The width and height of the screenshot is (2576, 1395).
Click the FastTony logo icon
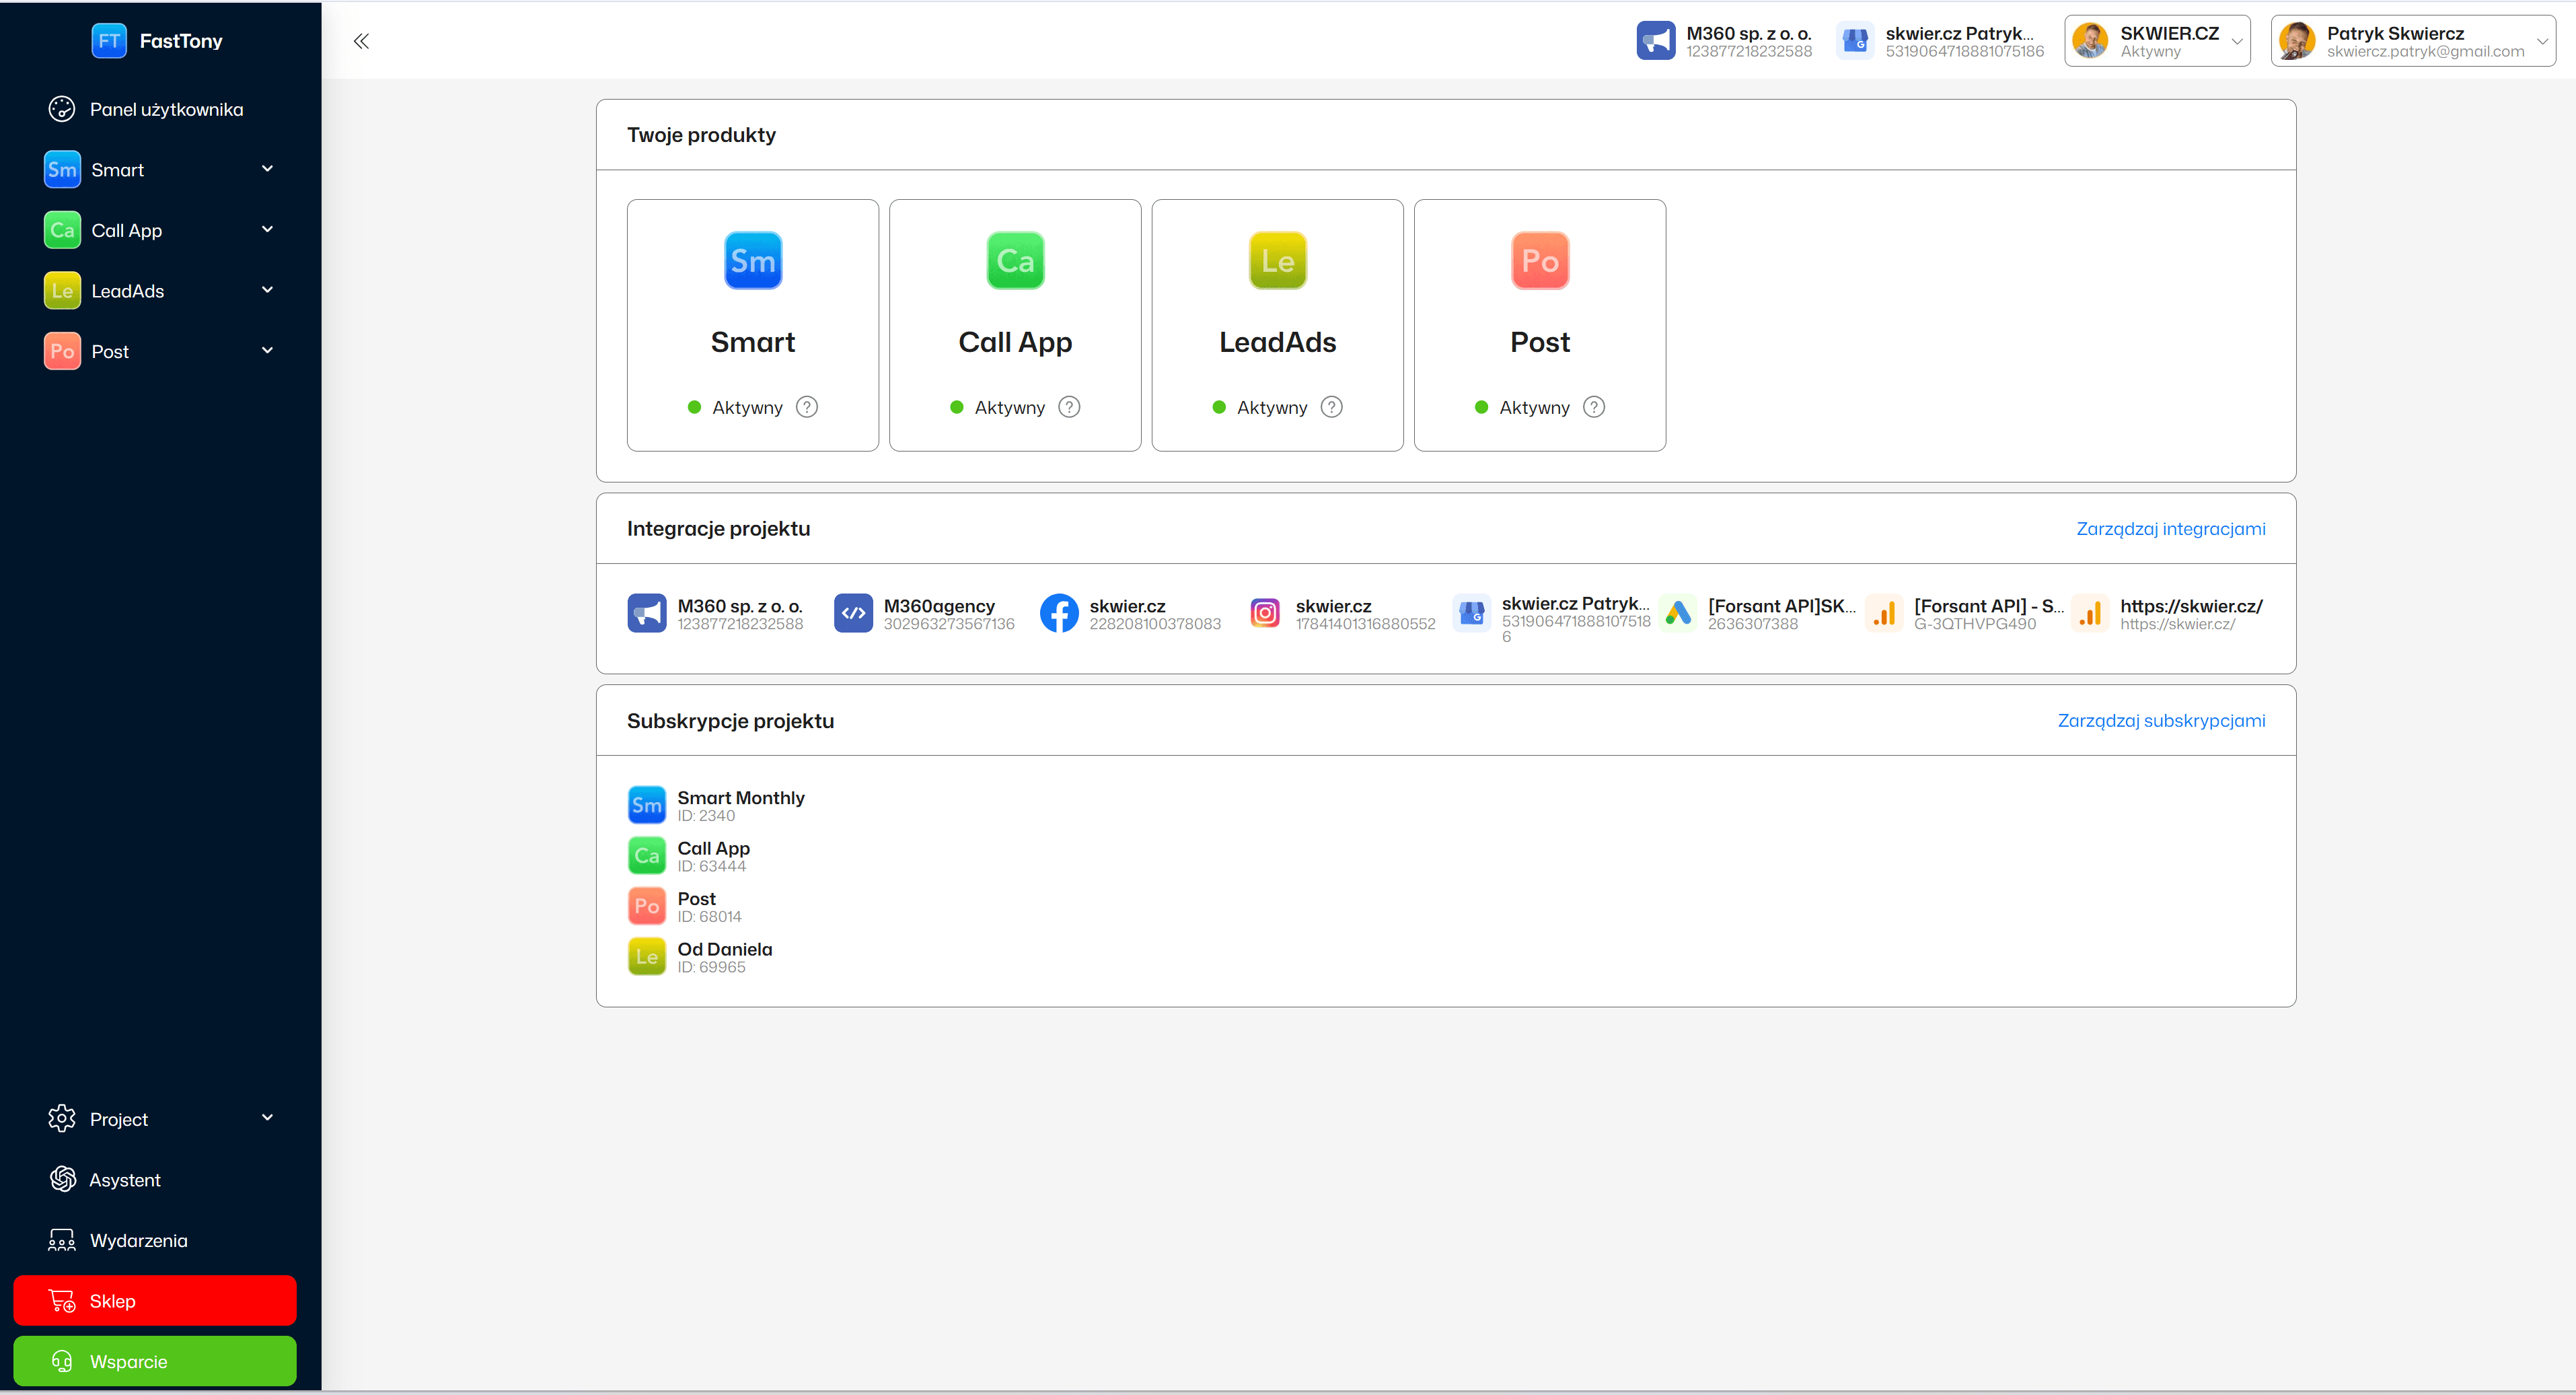[109, 41]
